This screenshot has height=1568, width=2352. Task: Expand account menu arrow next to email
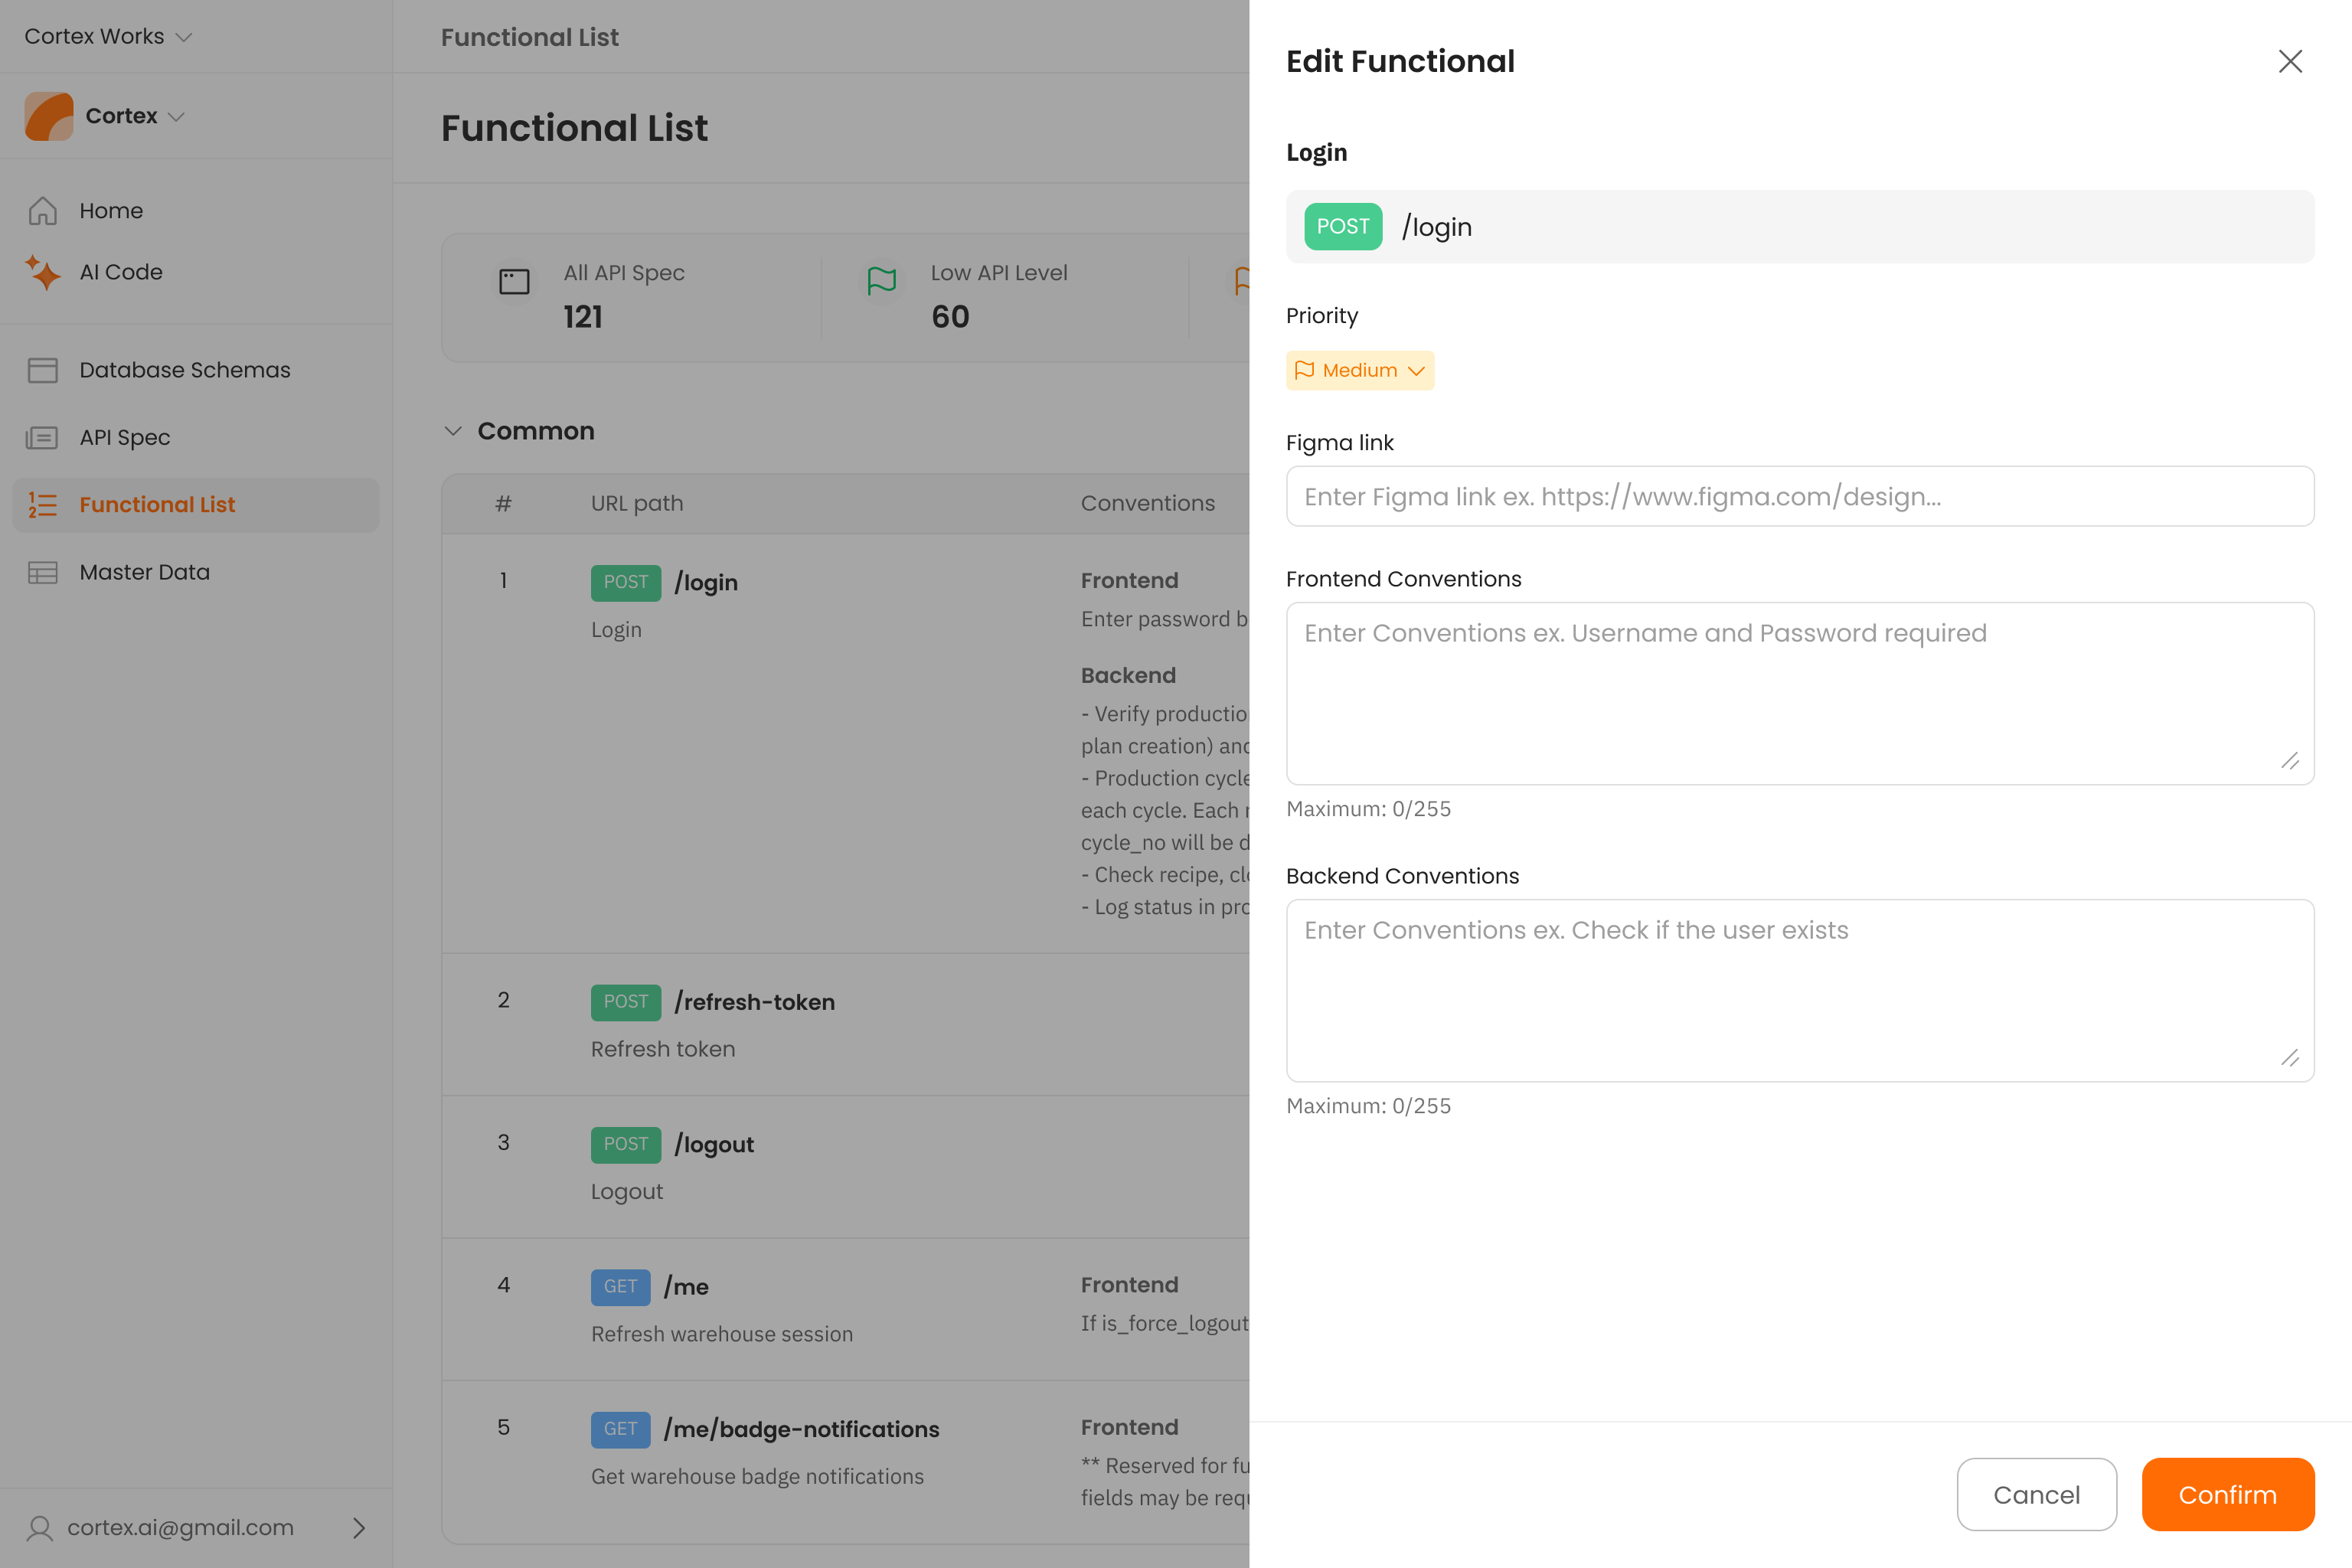[359, 1528]
